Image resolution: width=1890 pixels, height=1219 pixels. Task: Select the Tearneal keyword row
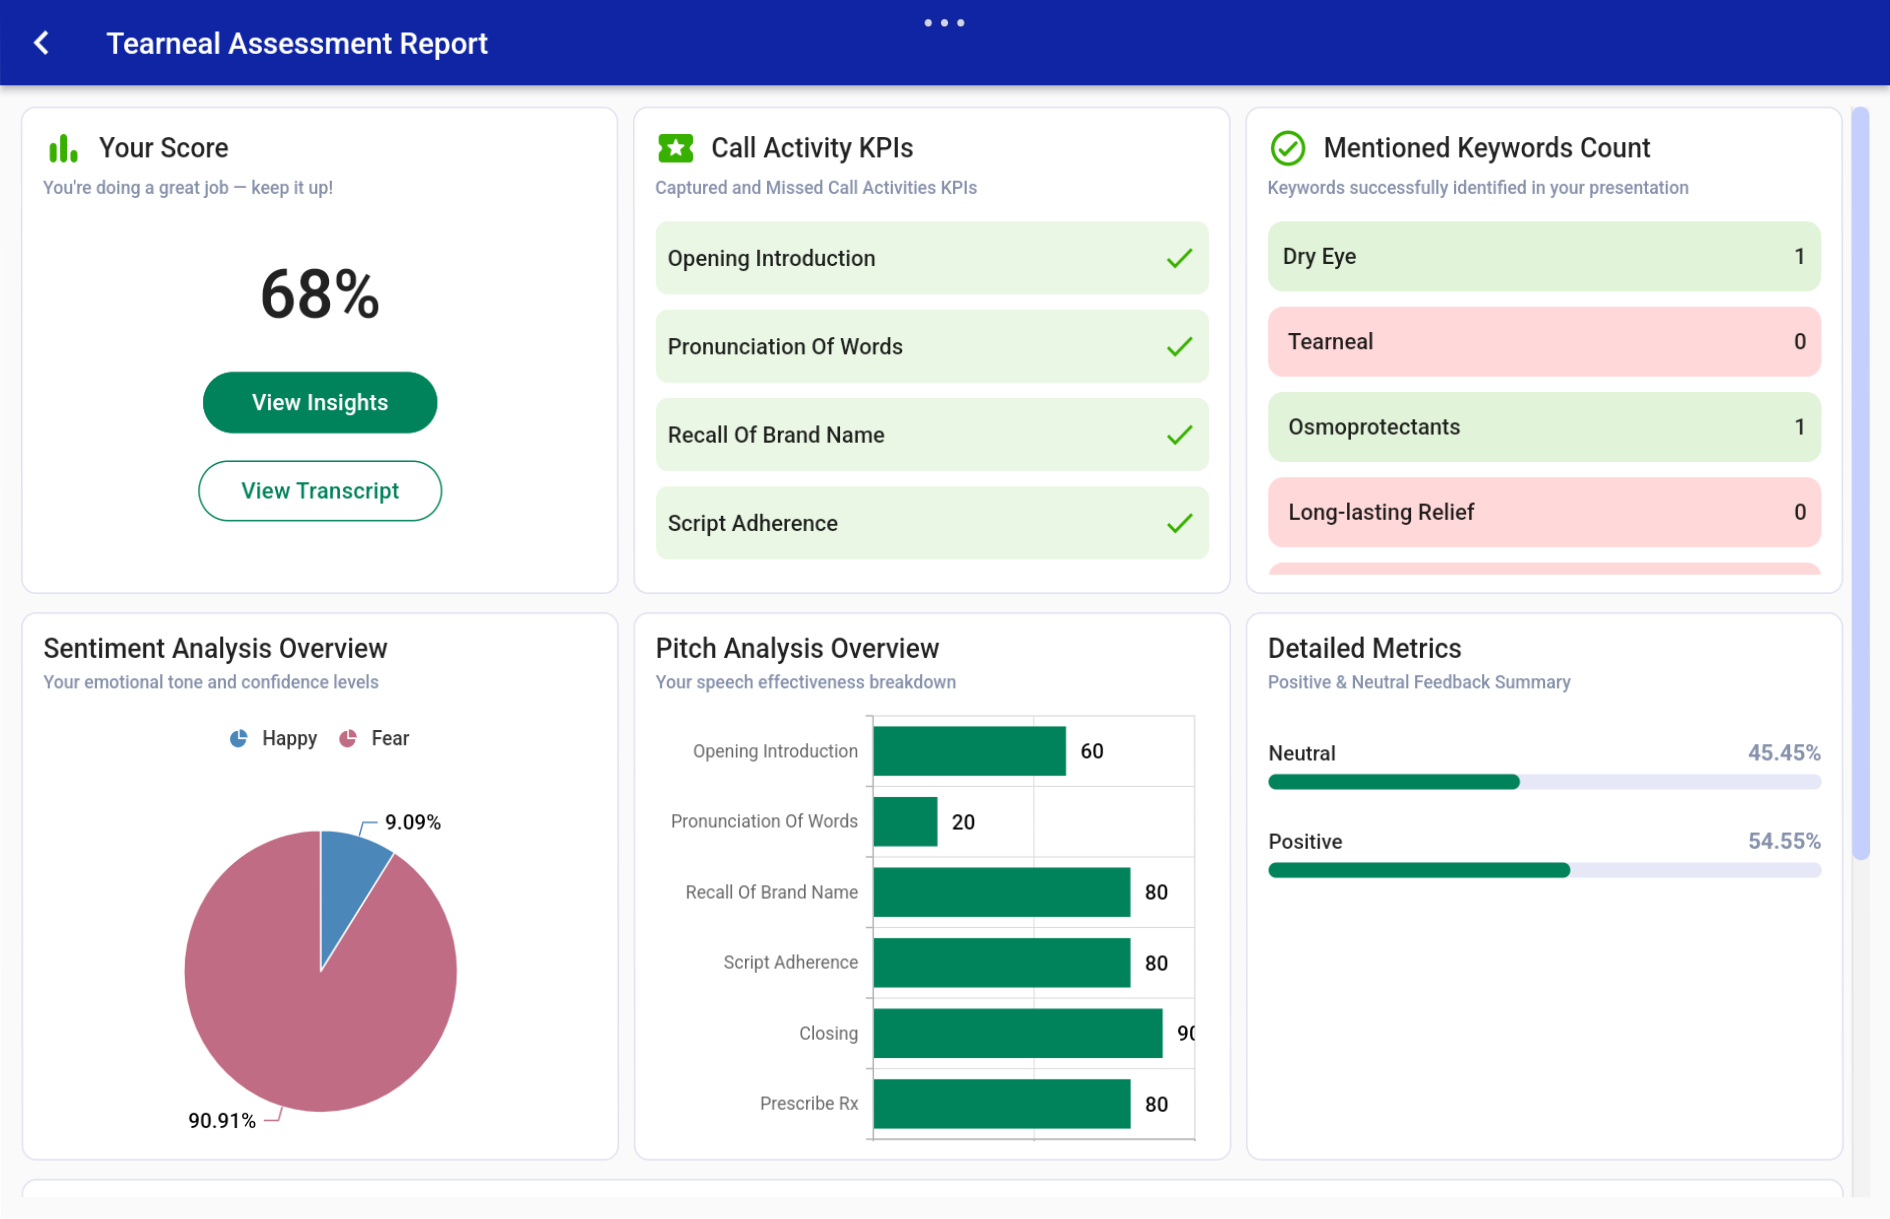[x=1544, y=342]
